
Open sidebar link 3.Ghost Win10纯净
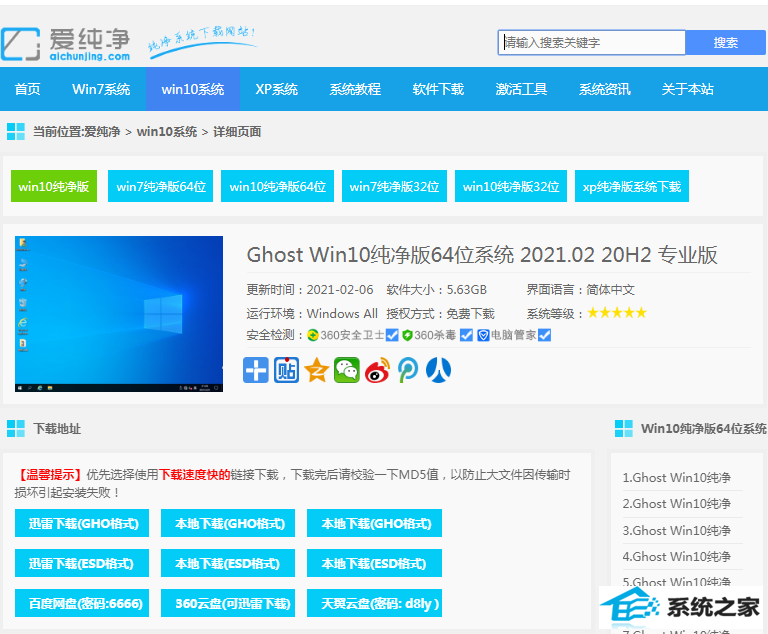click(x=676, y=530)
